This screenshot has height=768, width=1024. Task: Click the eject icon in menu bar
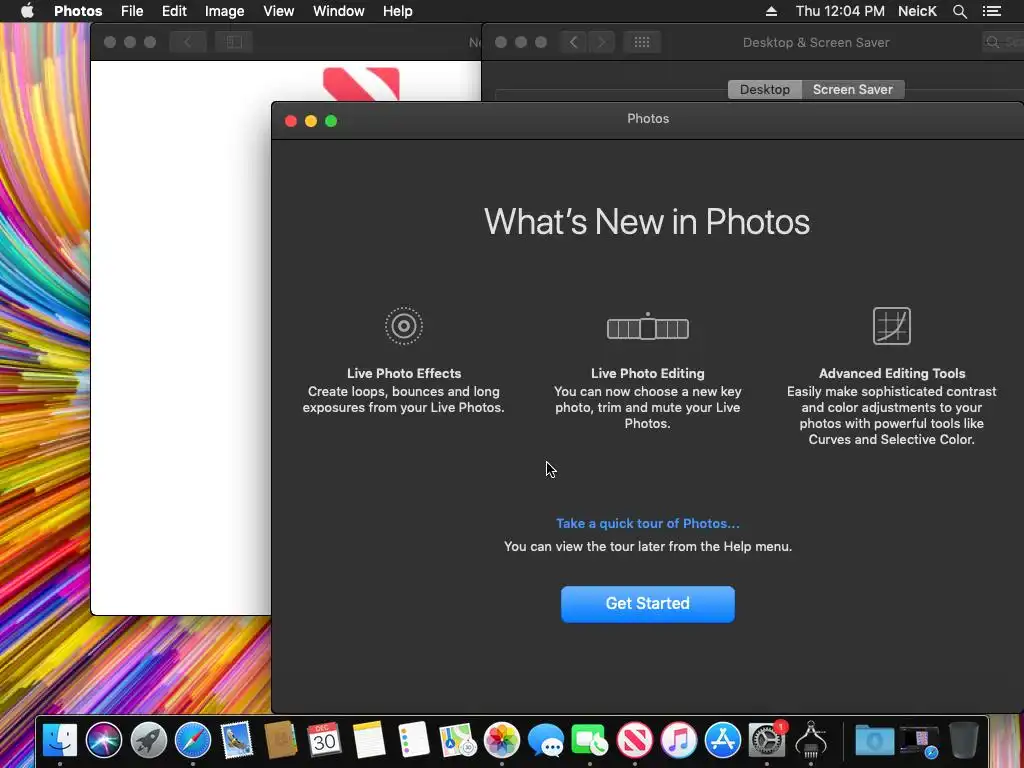[x=771, y=11]
